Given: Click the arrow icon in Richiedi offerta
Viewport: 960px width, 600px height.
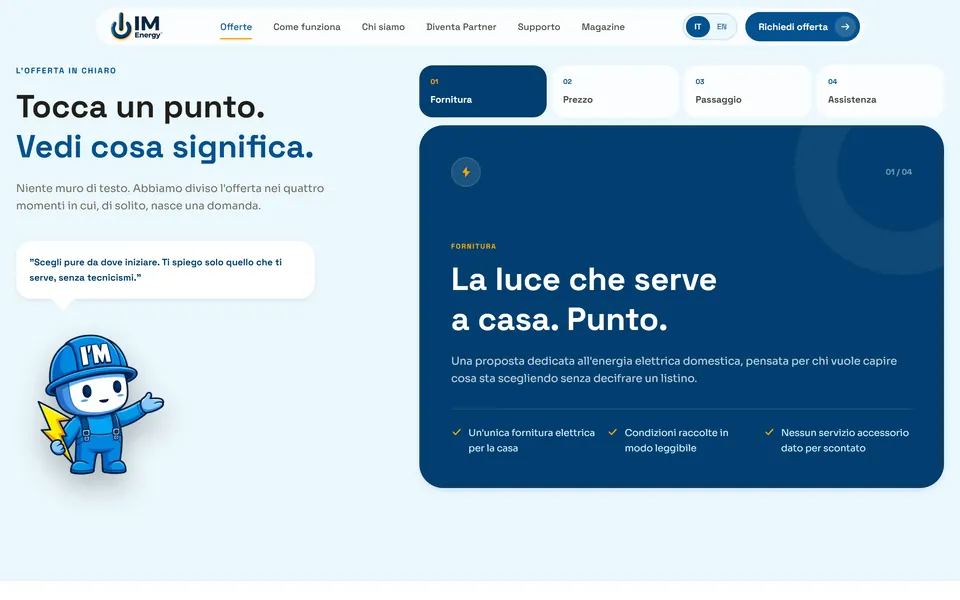Looking at the screenshot, I should coord(845,27).
